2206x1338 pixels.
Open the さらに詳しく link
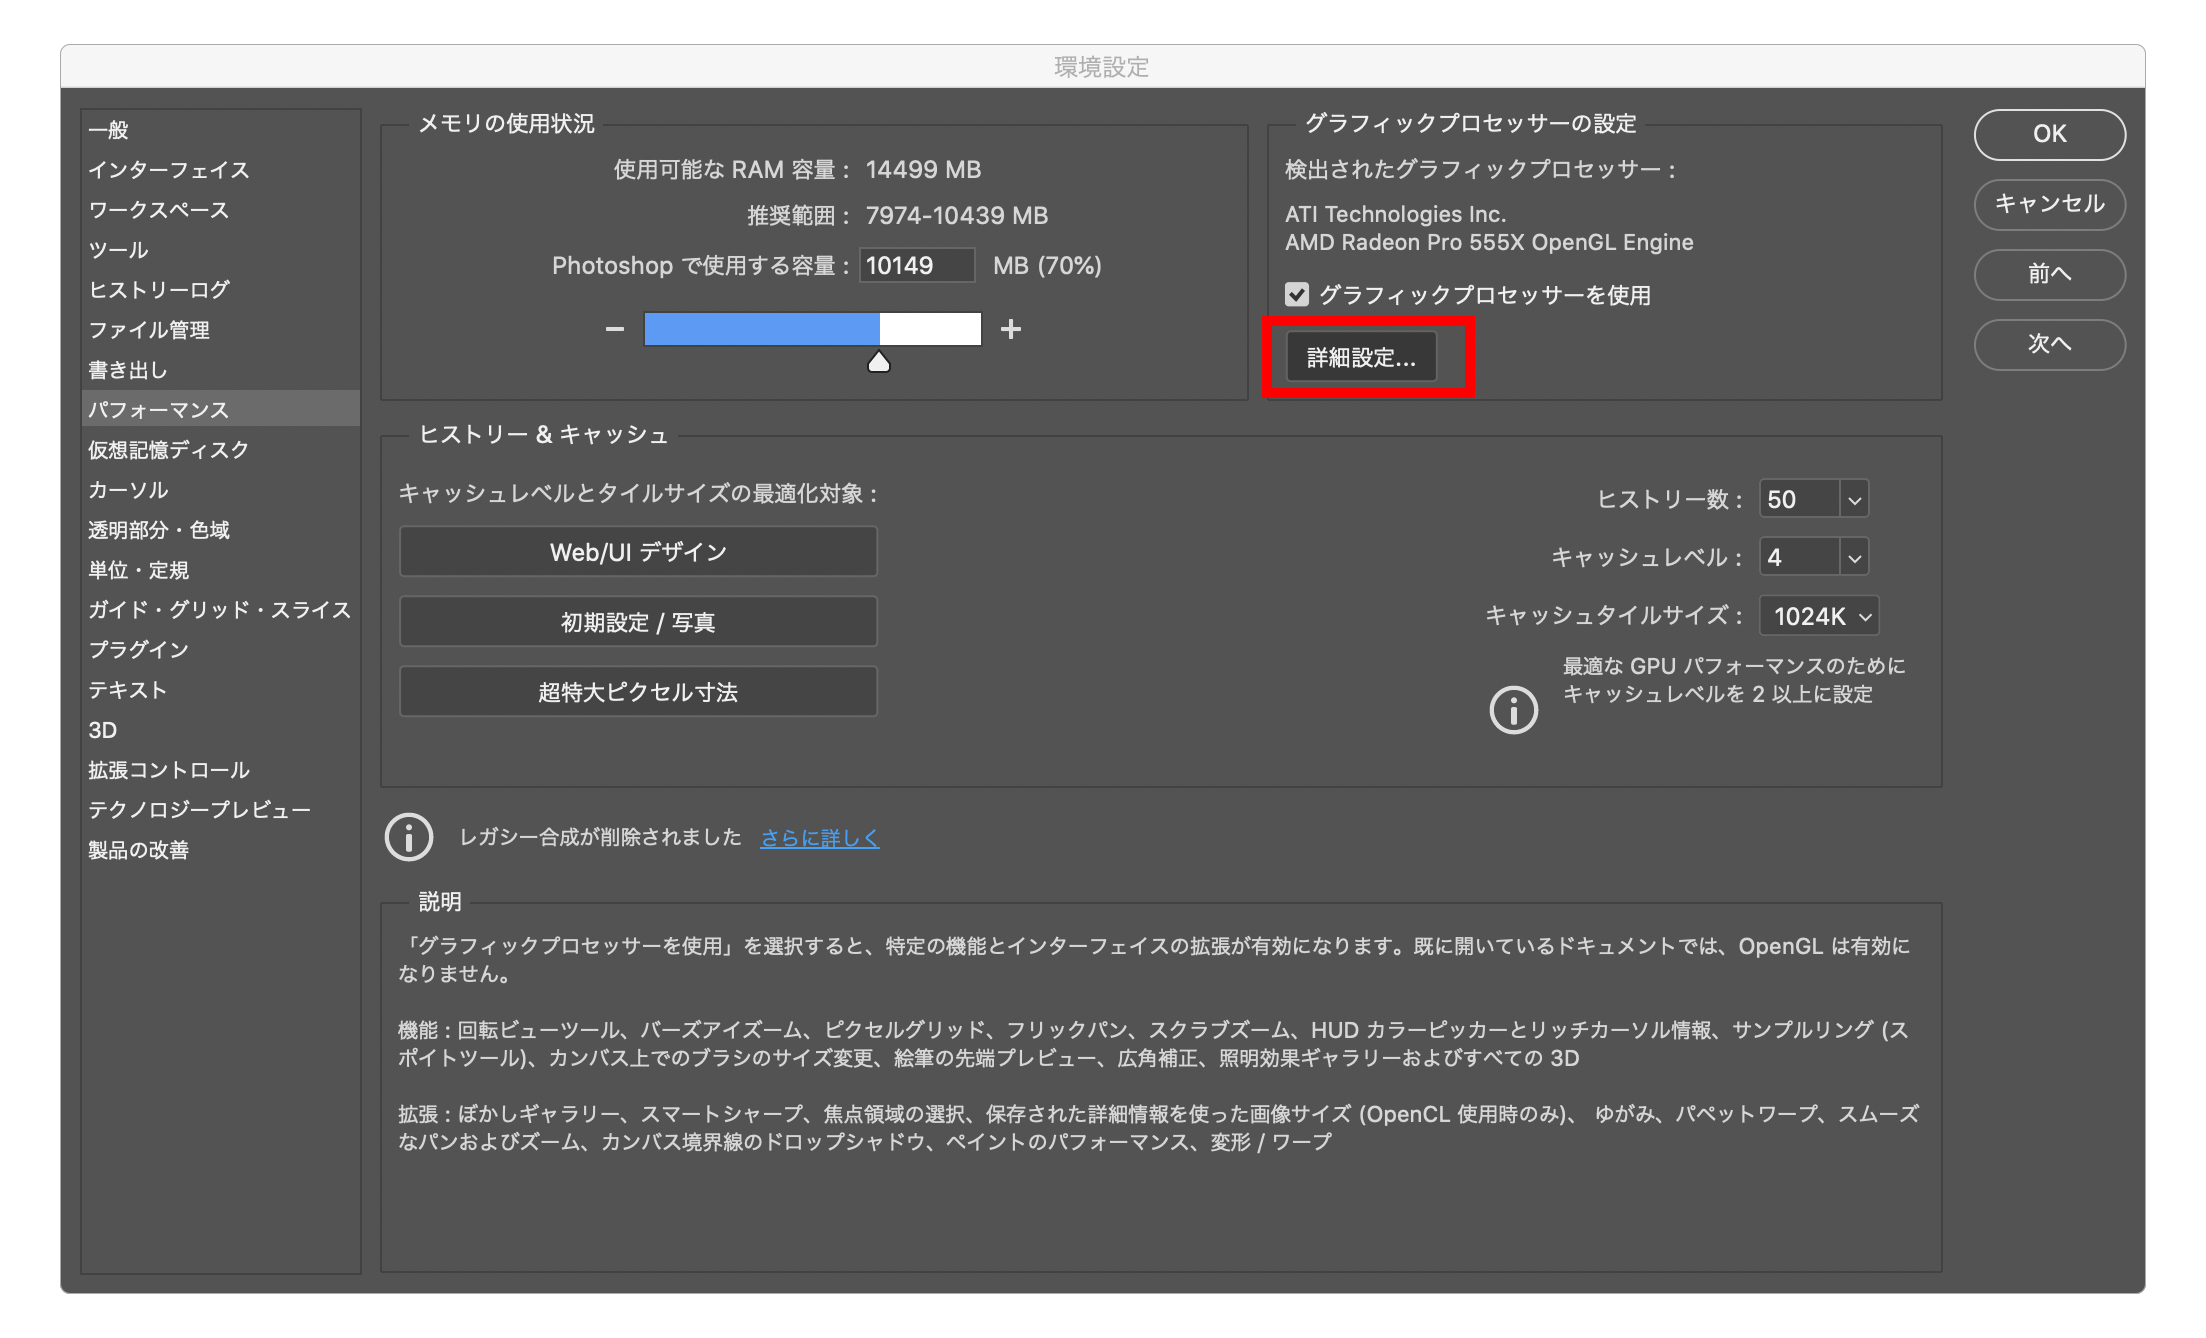click(820, 838)
